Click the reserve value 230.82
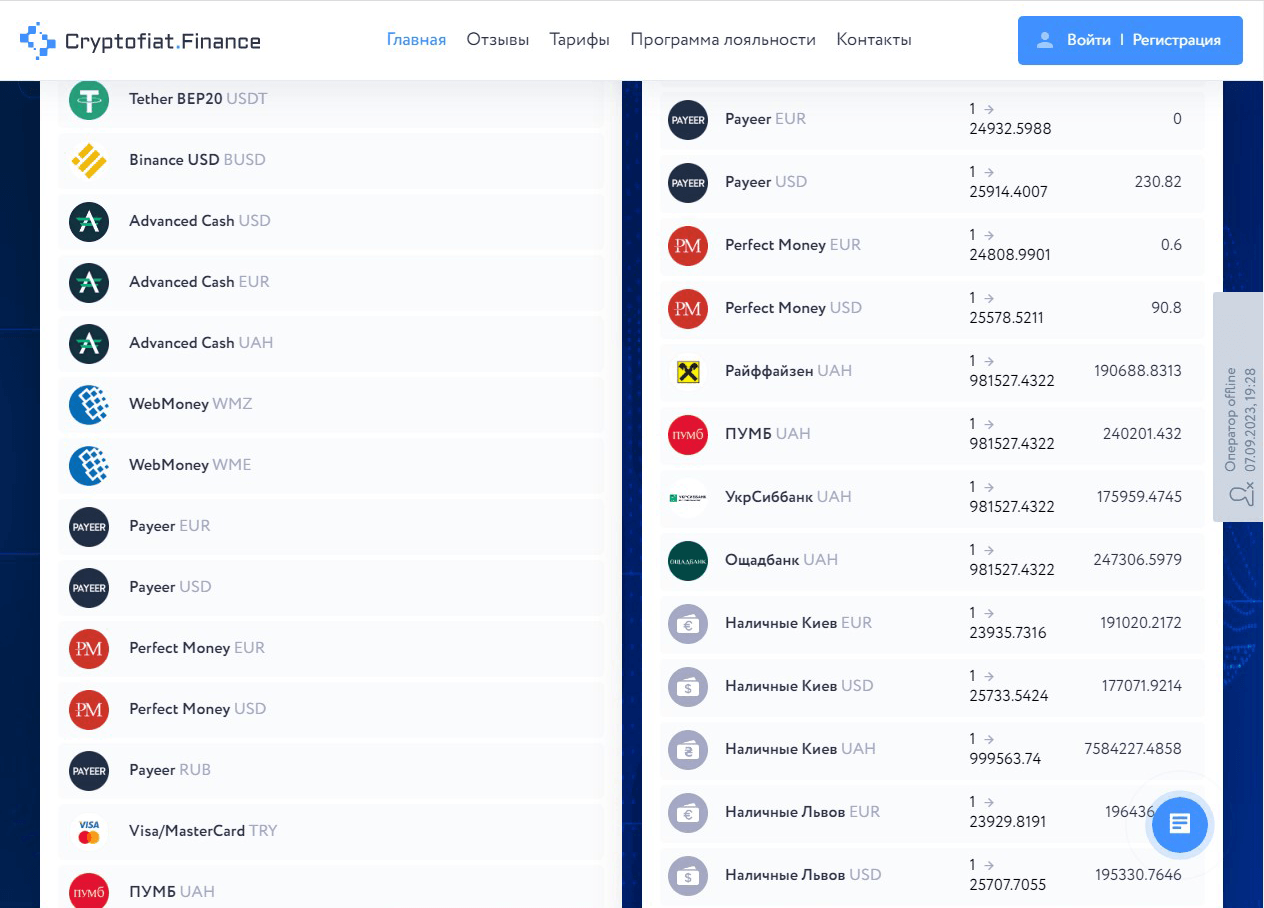Screen dimensions: 1264x908 tap(1159, 182)
